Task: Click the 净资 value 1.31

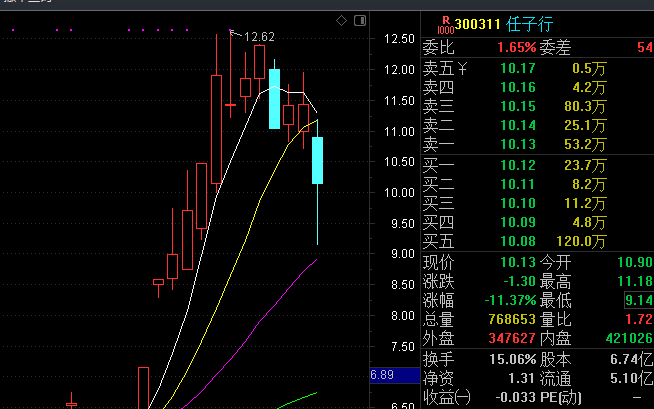Action: click(x=521, y=379)
